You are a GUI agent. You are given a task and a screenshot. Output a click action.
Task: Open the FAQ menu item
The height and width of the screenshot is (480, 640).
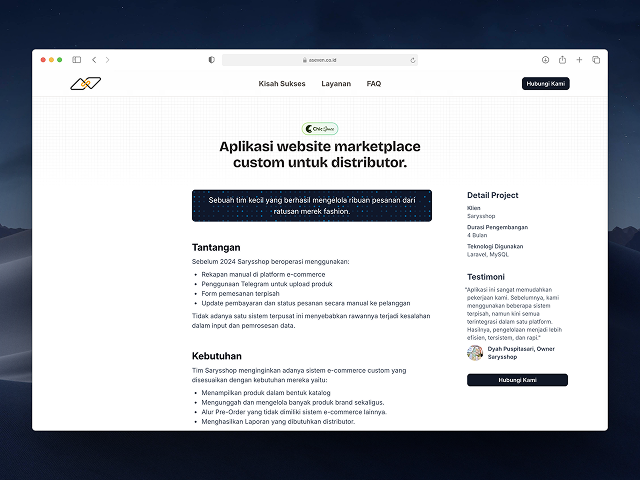coord(373,83)
